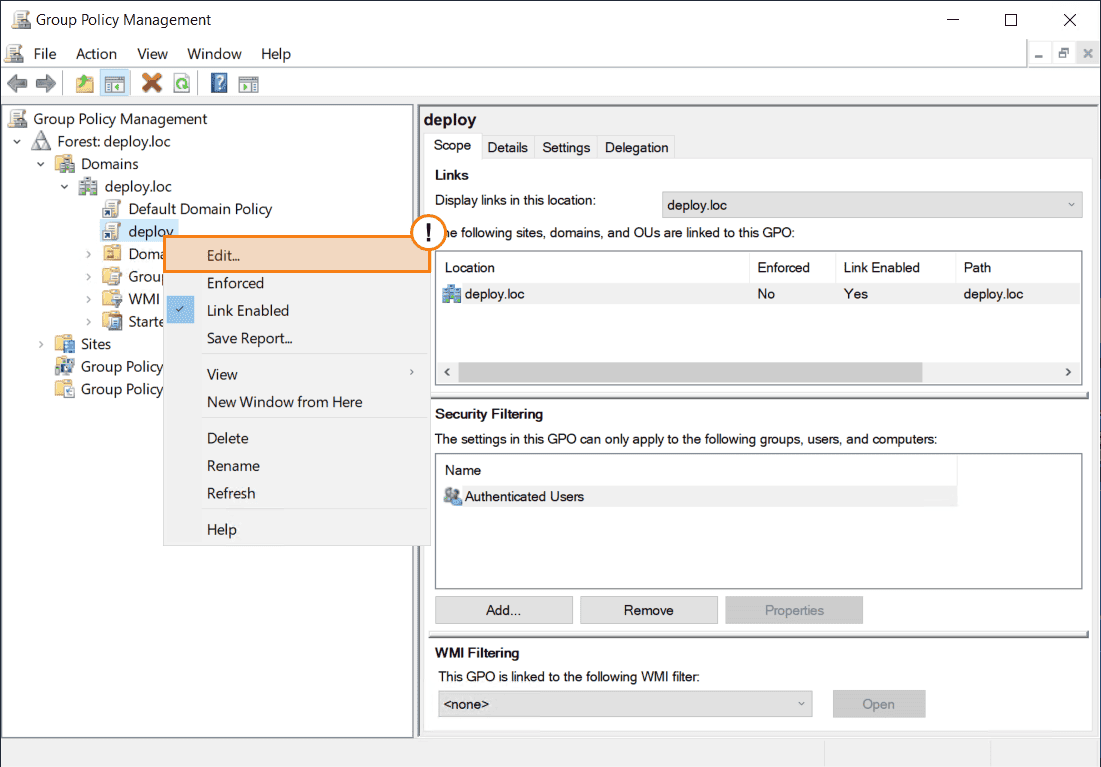Click the Open button for WMI filter
The image size is (1101, 767).
click(x=878, y=704)
